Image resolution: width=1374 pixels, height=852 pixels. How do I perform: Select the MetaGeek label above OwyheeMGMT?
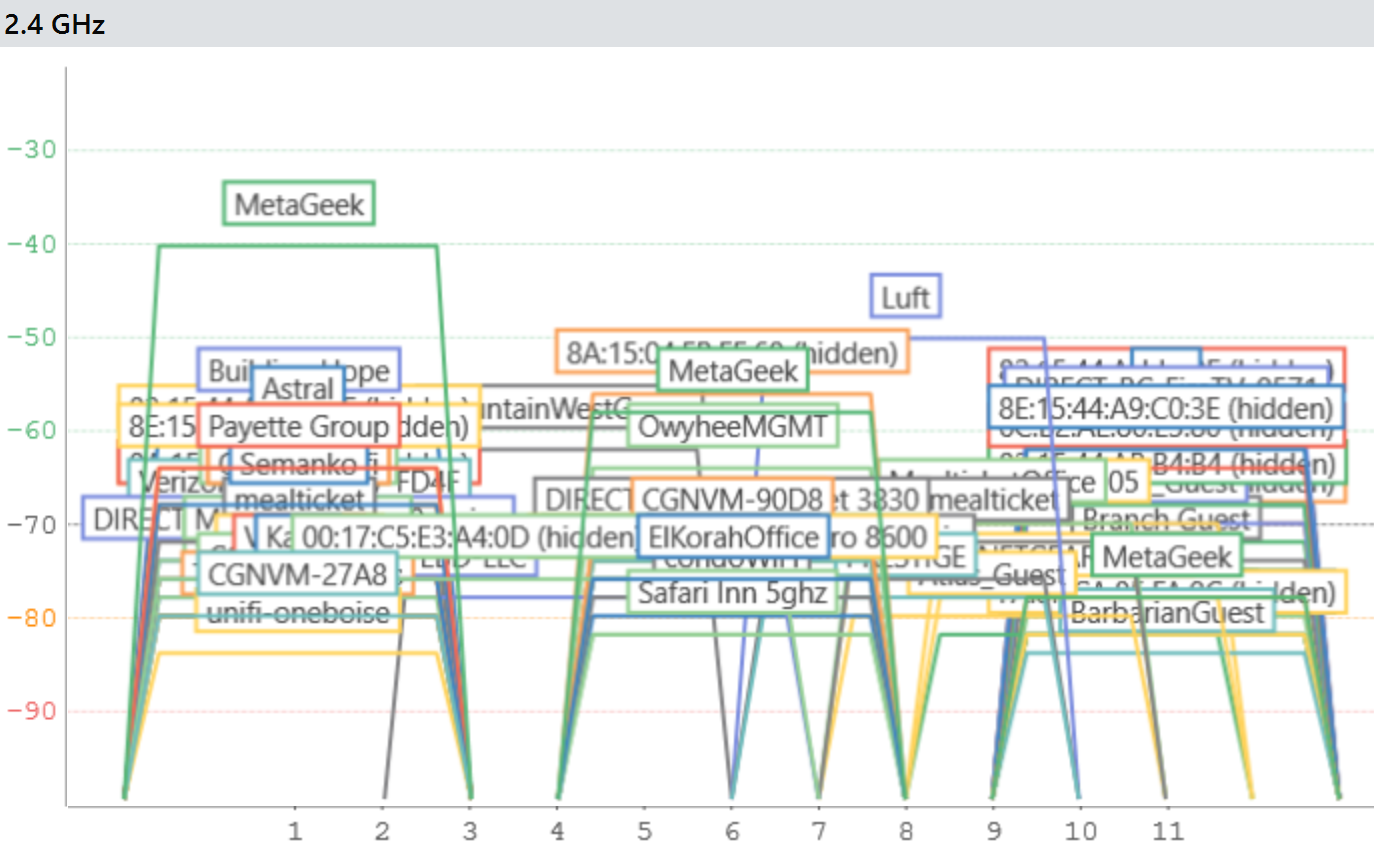point(733,371)
